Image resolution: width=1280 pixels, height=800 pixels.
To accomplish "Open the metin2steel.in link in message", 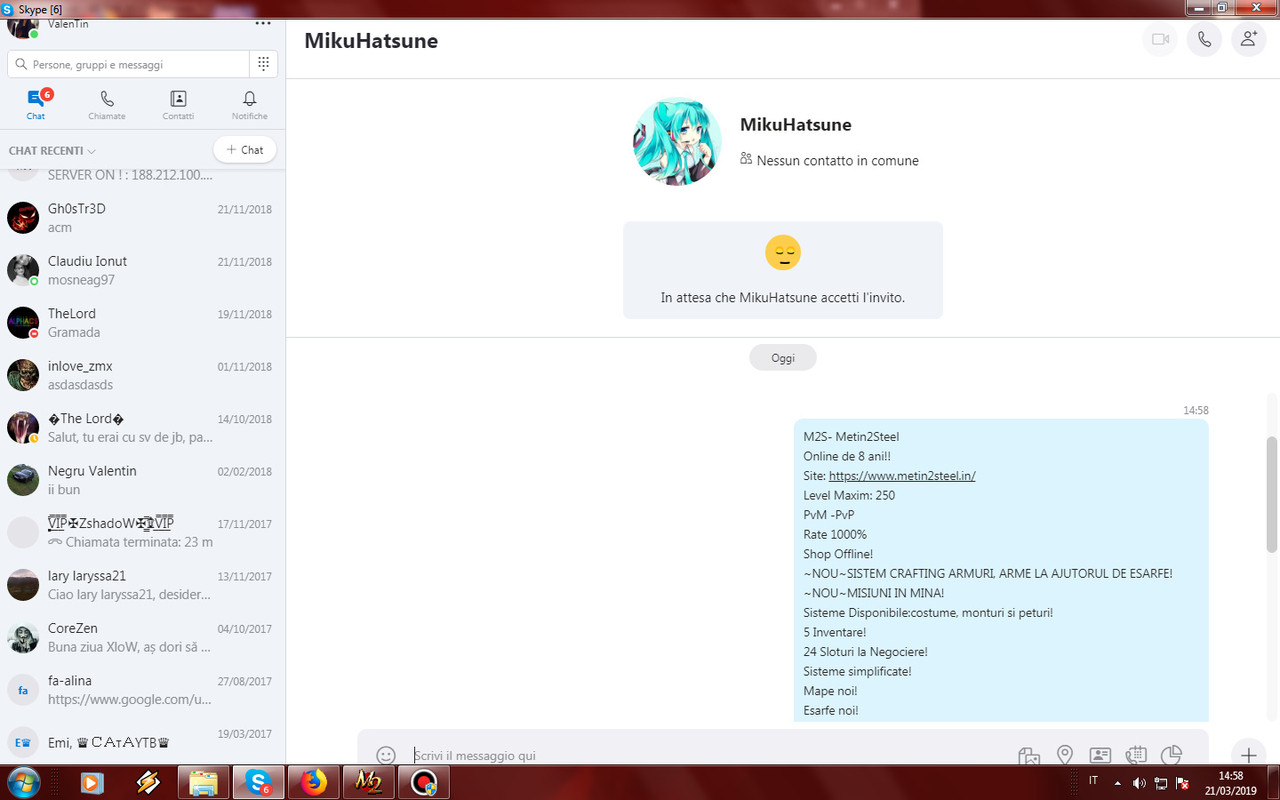I will pos(902,476).
